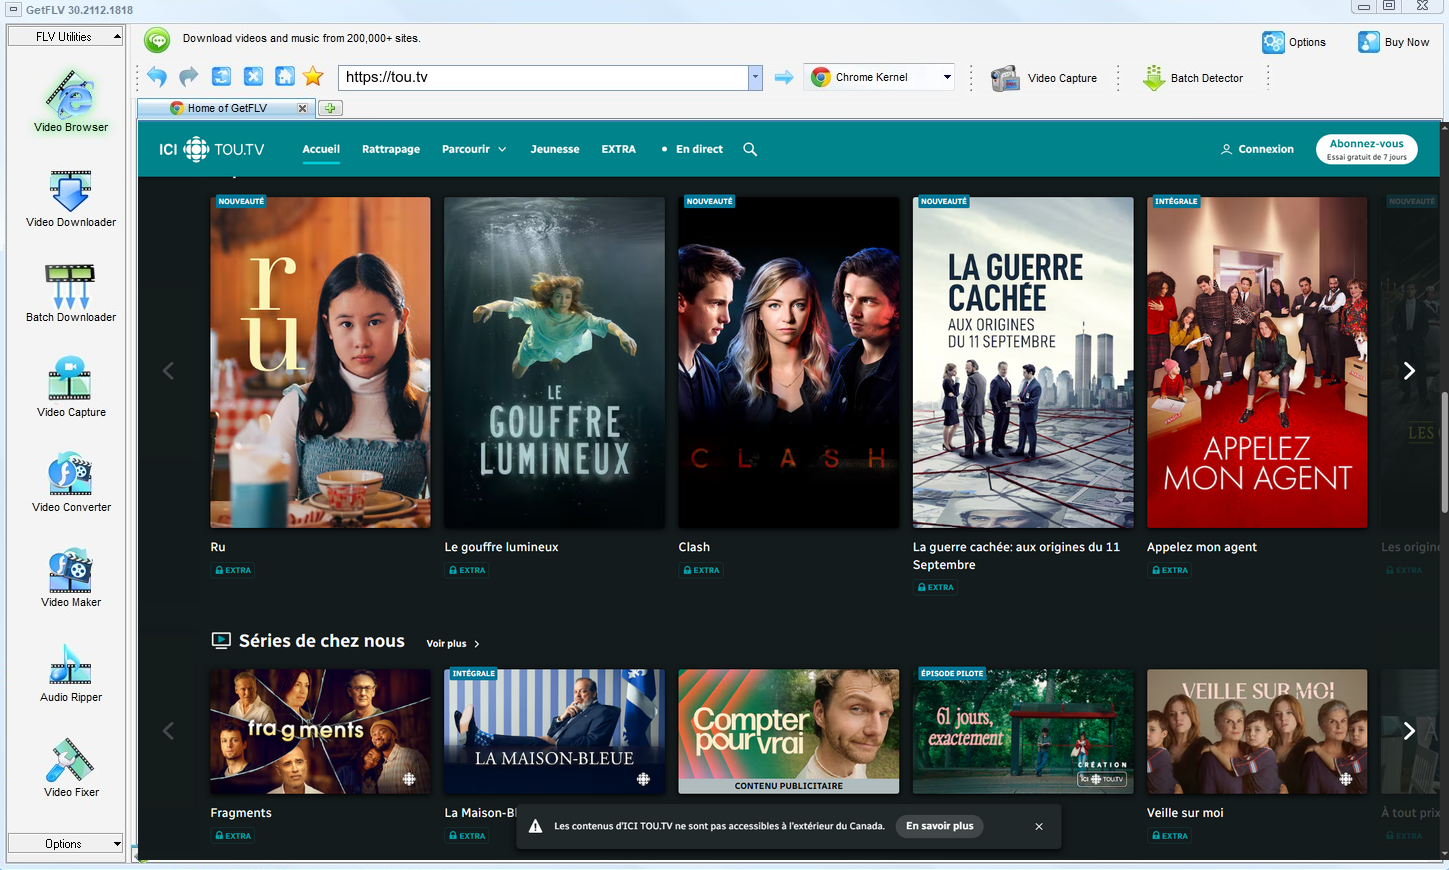Expand the Parcourir menu
Screen dimensions: 1449x870
(474, 149)
